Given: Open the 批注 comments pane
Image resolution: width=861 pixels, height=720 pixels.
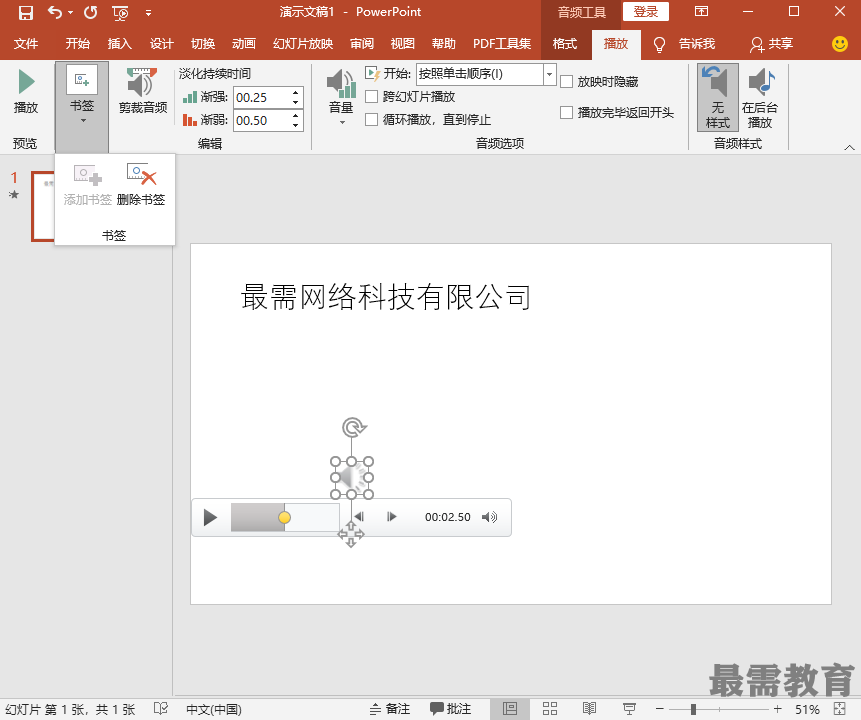Looking at the screenshot, I should click(x=450, y=709).
